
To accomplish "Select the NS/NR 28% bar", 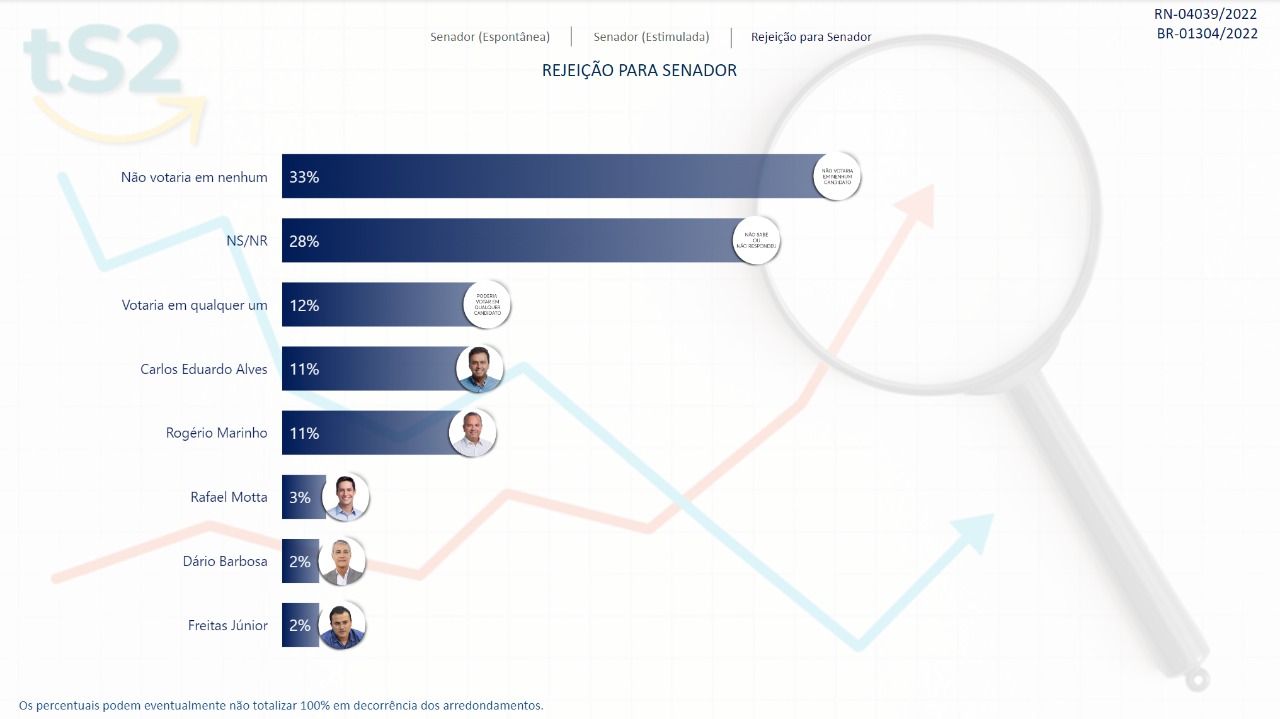I will (x=510, y=241).
